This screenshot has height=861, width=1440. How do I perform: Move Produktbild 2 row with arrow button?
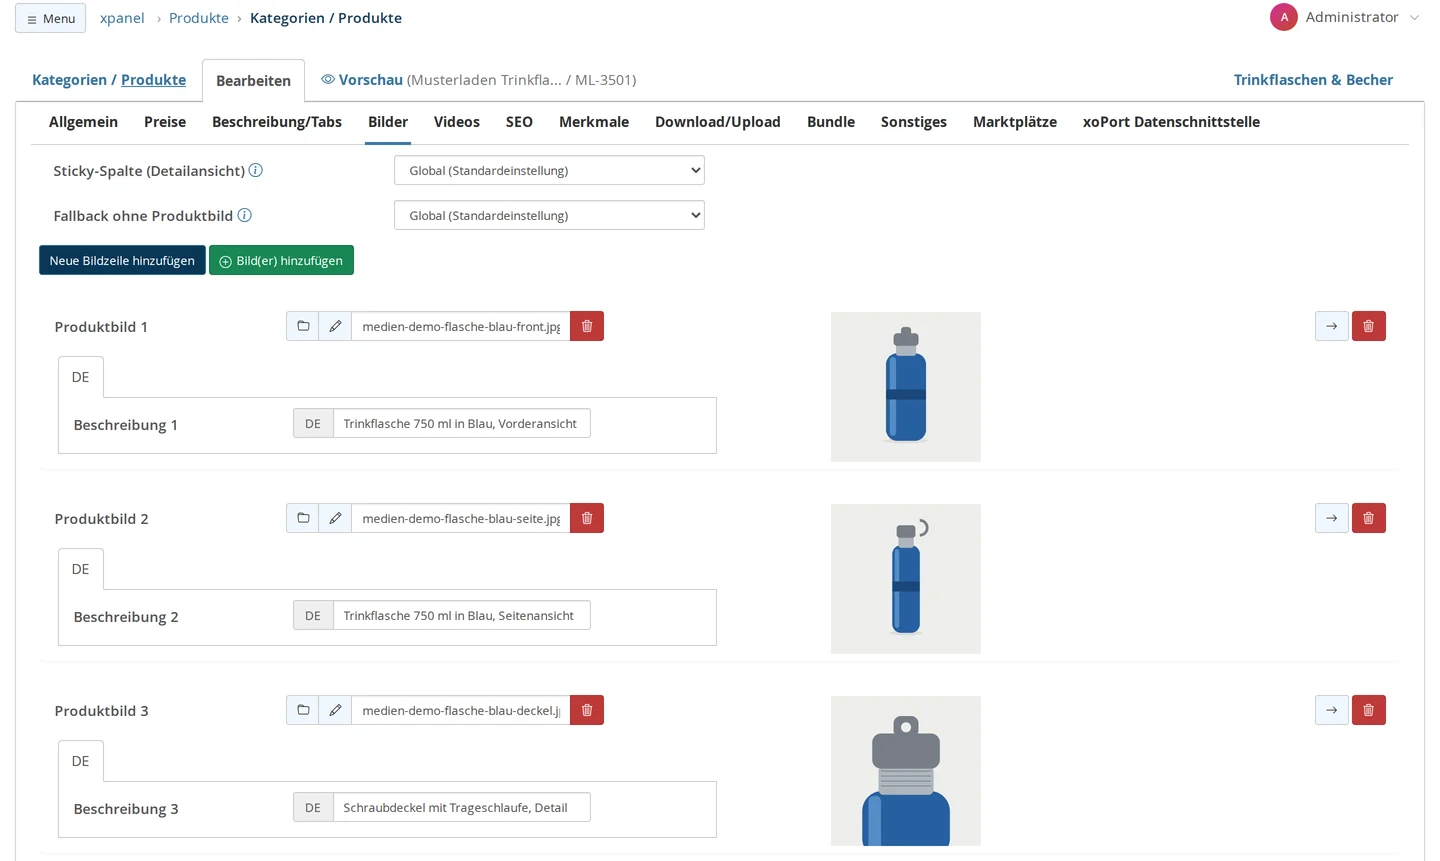[1332, 518]
